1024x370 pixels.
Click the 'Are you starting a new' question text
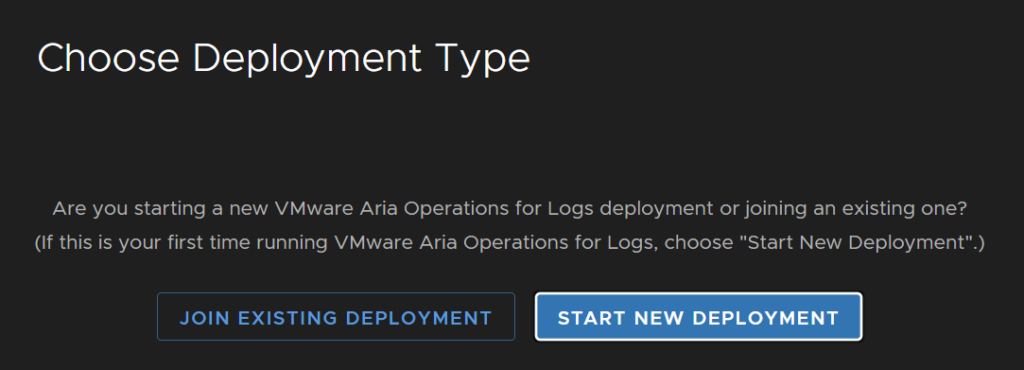click(x=509, y=209)
